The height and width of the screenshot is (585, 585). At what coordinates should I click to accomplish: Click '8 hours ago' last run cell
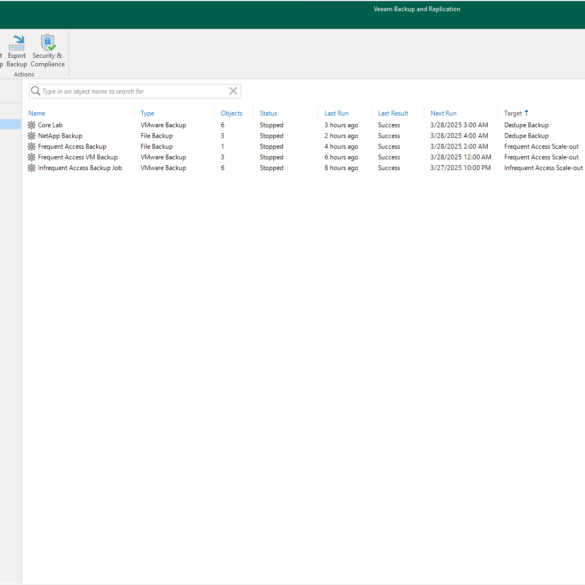click(341, 168)
